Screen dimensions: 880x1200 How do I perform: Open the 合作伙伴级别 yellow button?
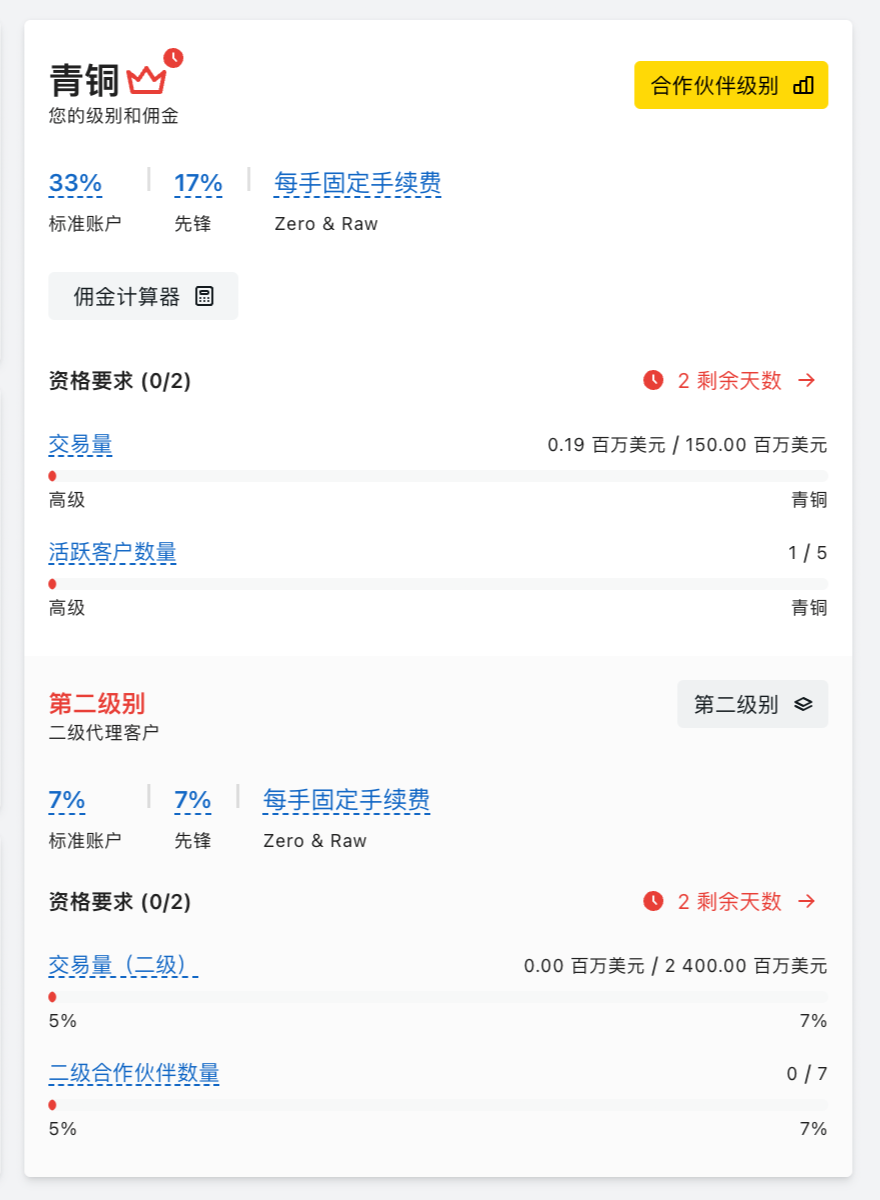point(731,85)
